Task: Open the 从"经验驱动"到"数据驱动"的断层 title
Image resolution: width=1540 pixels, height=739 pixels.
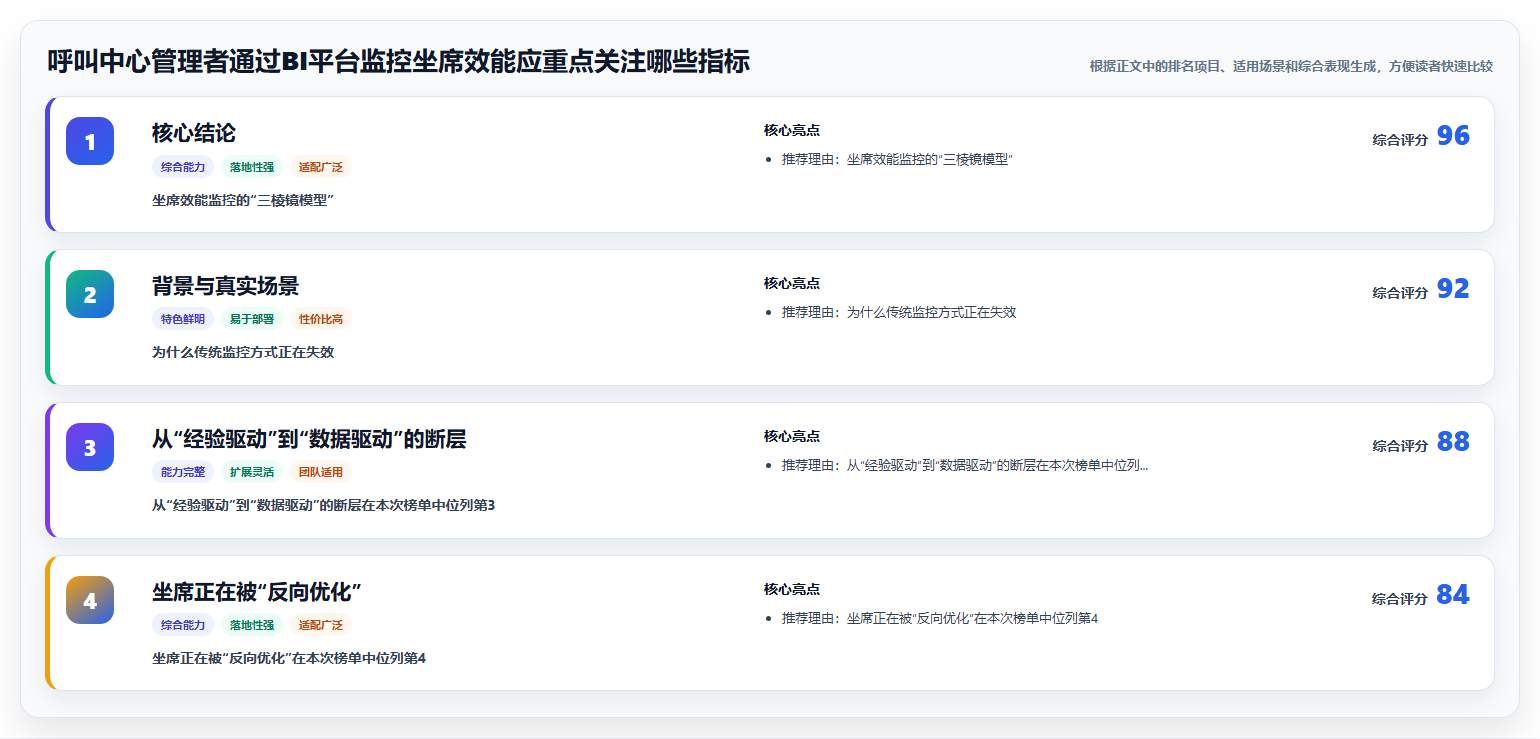Action: click(x=309, y=439)
